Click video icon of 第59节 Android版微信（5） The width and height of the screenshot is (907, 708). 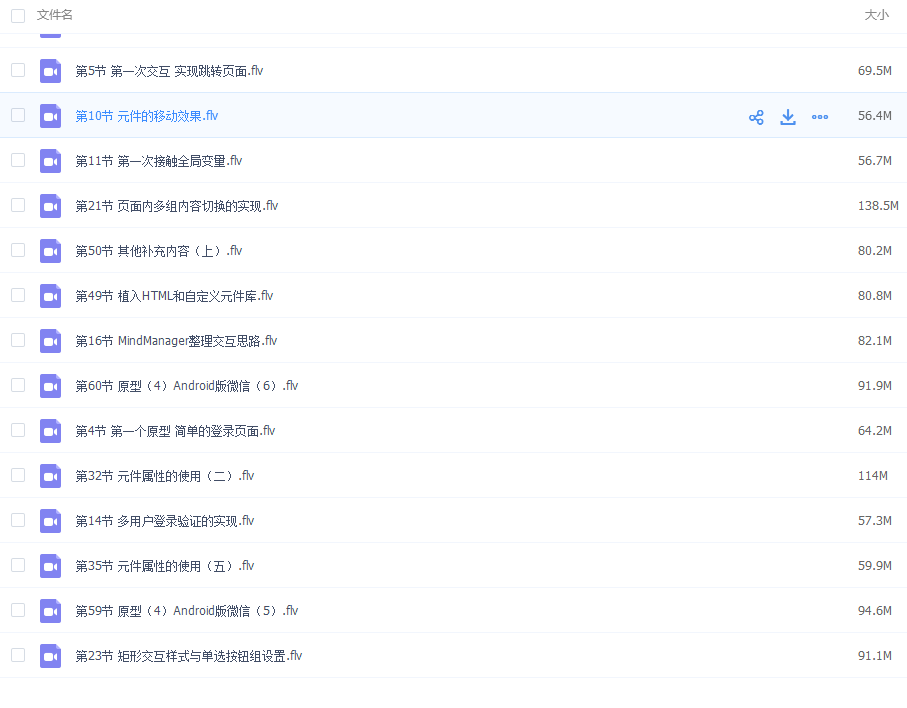[x=50, y=611]
